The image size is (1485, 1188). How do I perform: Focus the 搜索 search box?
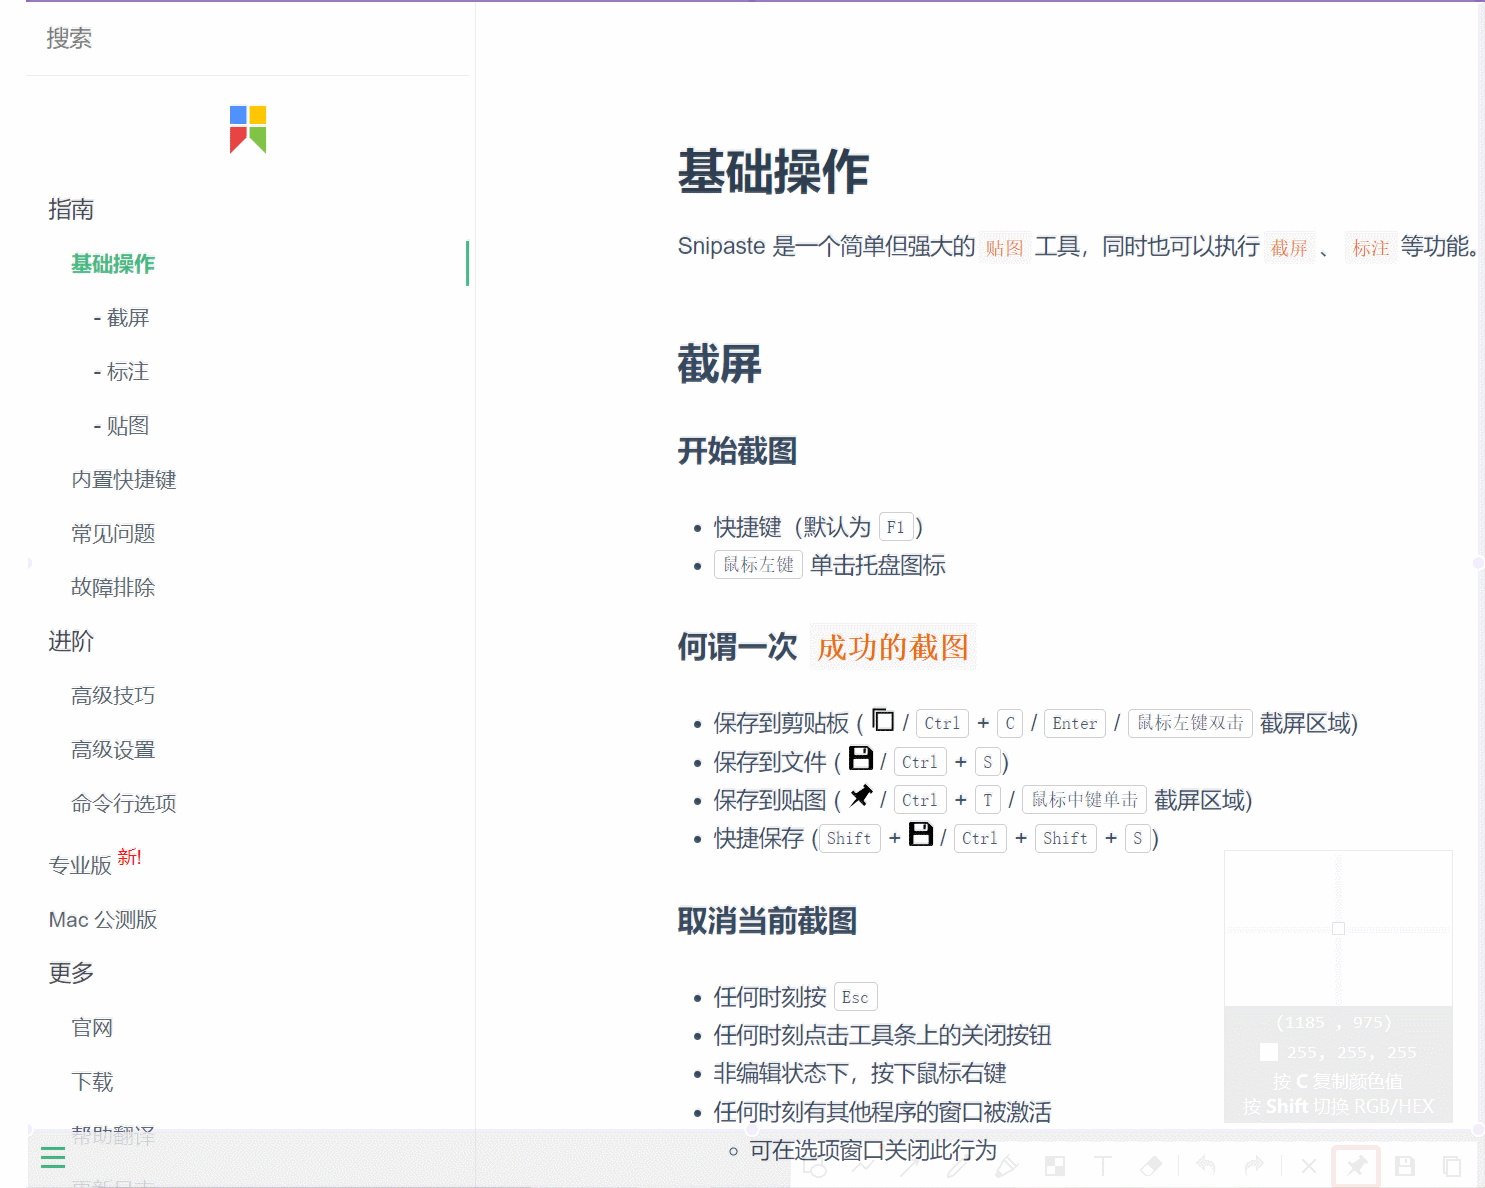(247, 38)
